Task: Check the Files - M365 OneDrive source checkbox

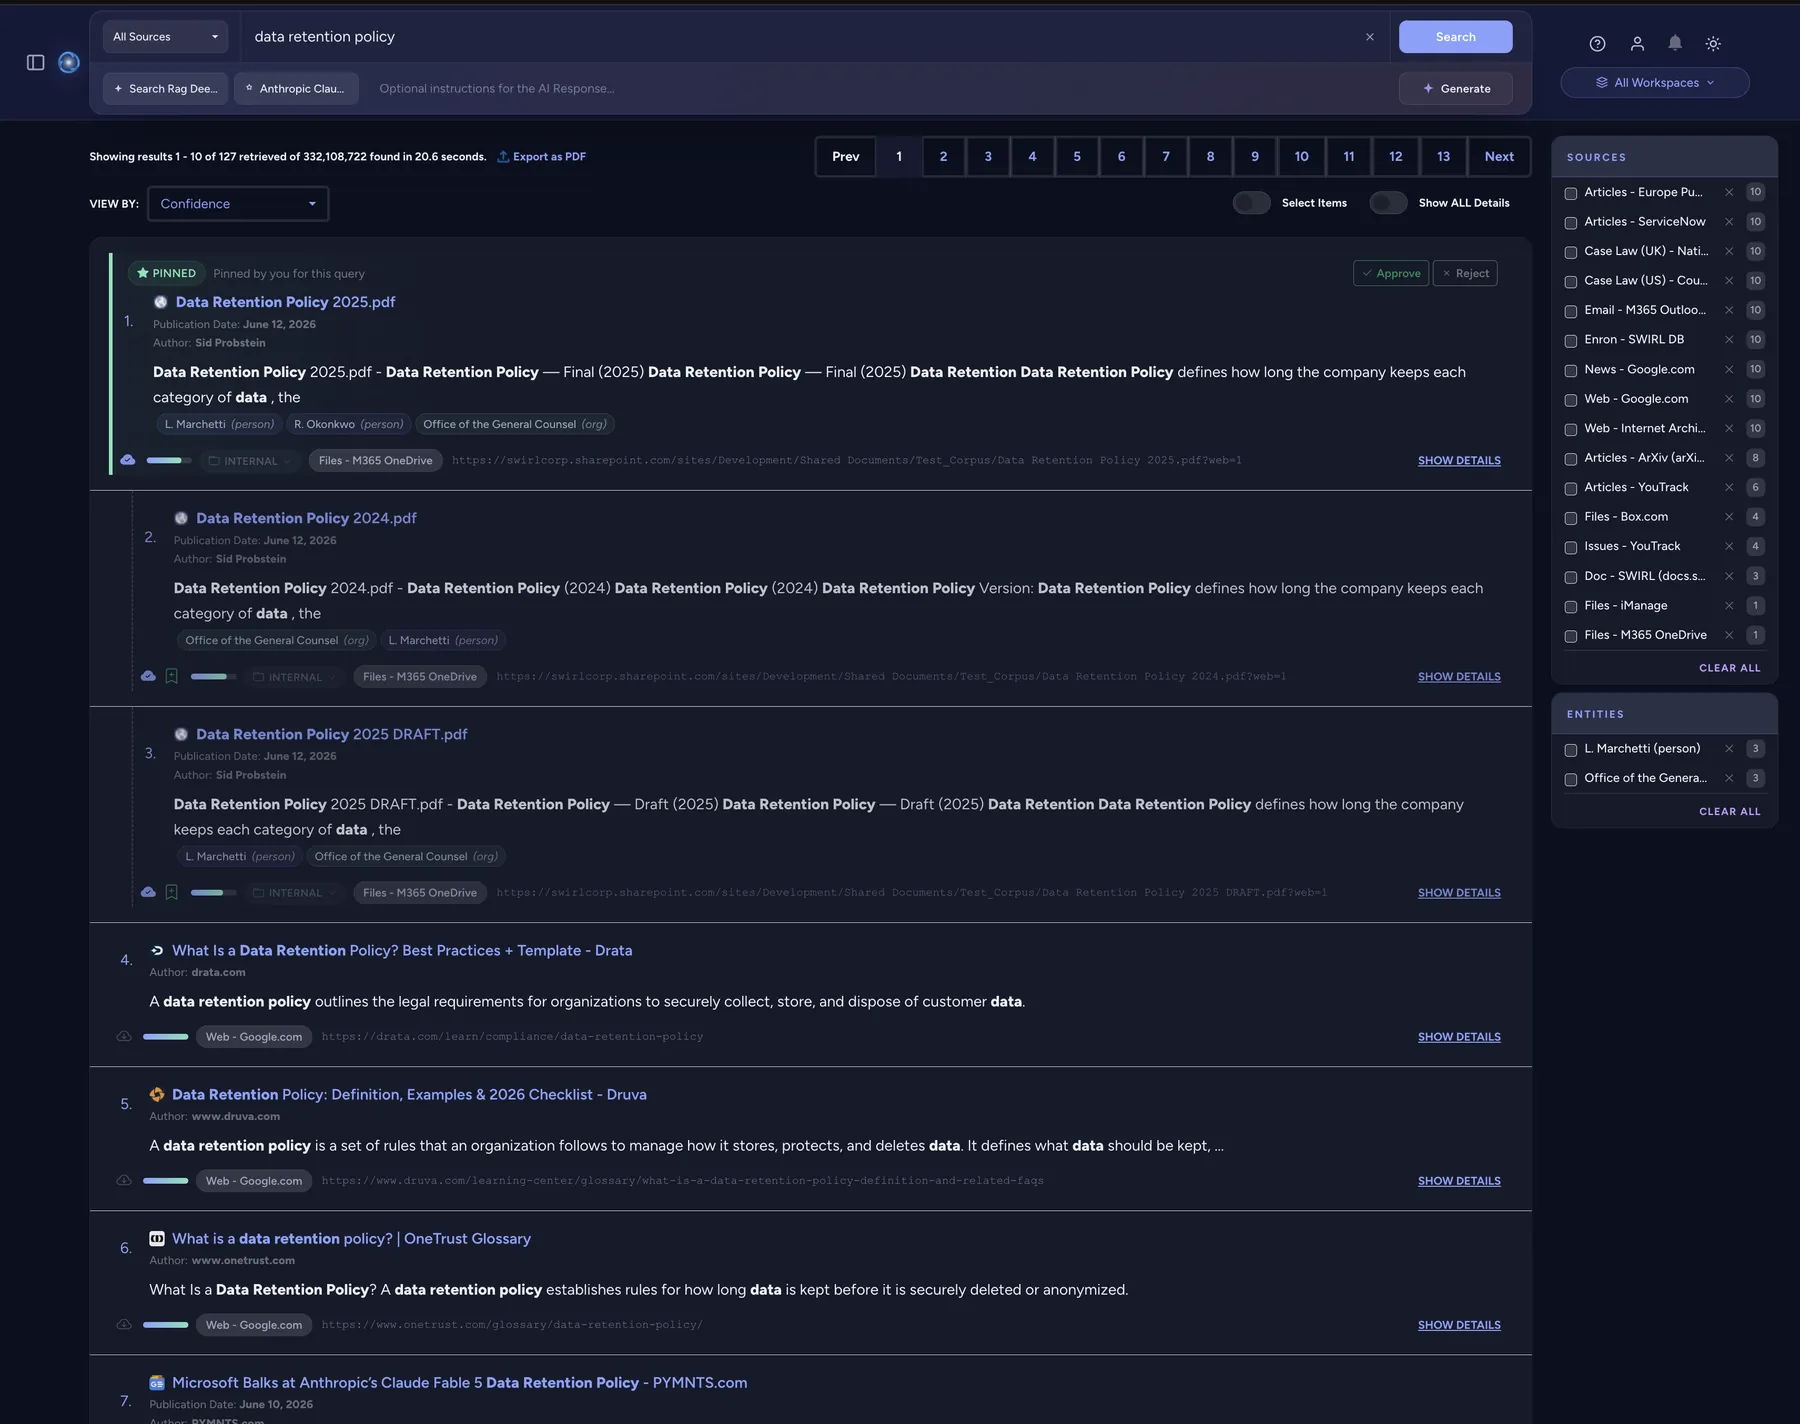Action: 1571,636
